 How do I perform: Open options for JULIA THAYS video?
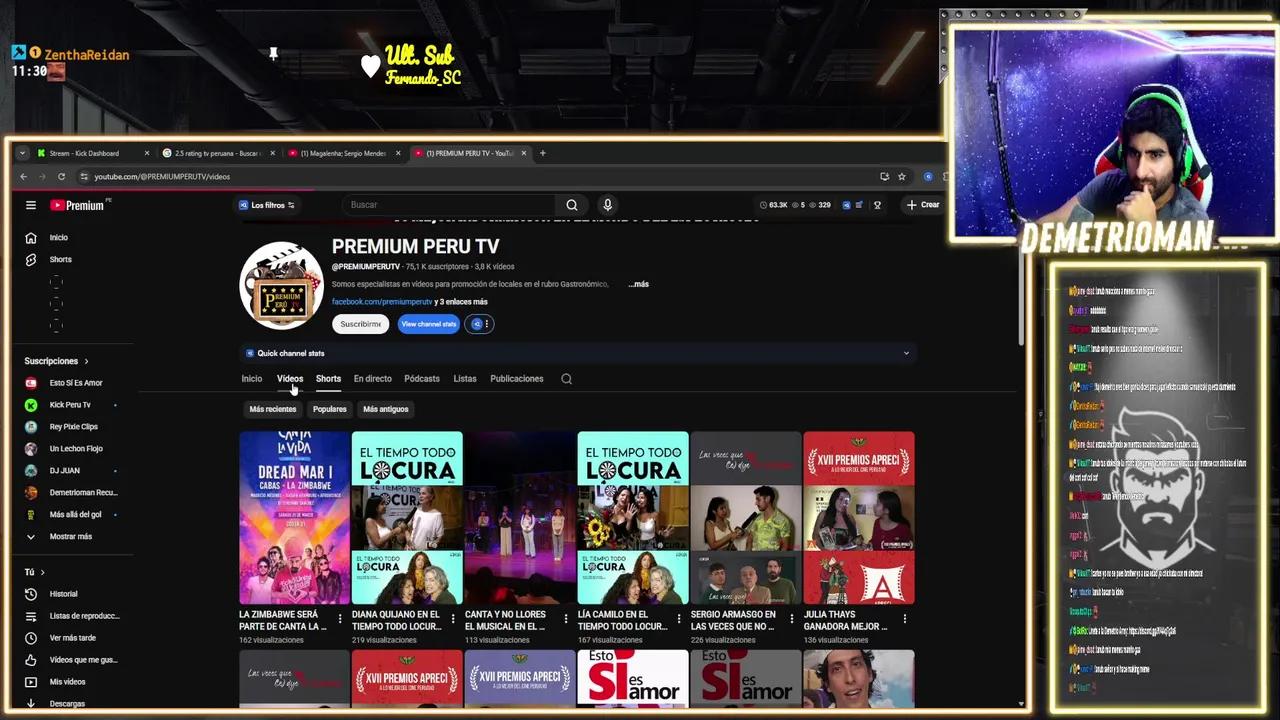(905, 619)
